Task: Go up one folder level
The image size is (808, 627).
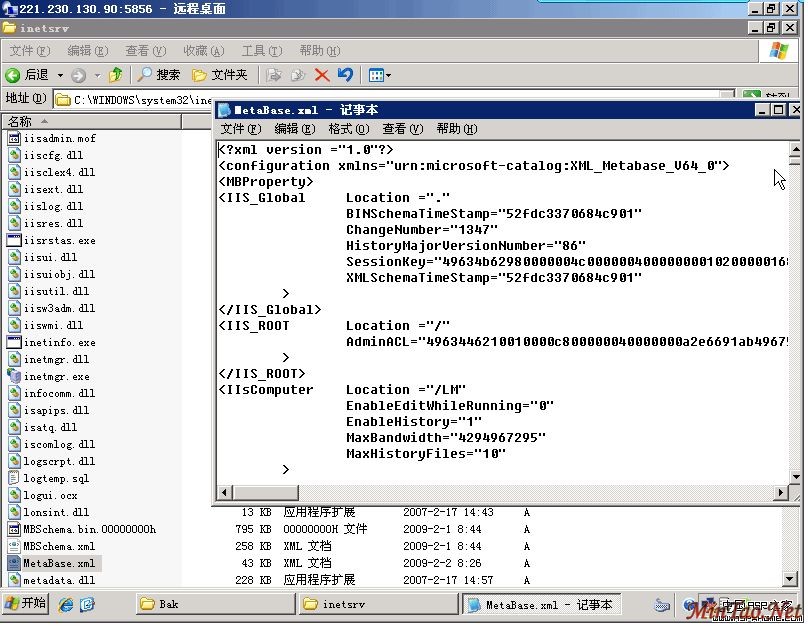Action: point(116,75)
